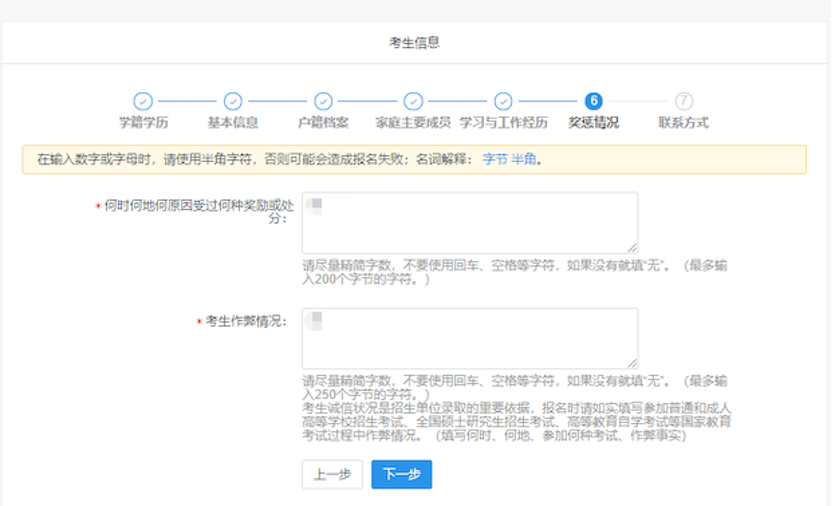Select the 家庭主要成员 step label
The width and height of the screenshot is (832, 506).
(413, 123)
